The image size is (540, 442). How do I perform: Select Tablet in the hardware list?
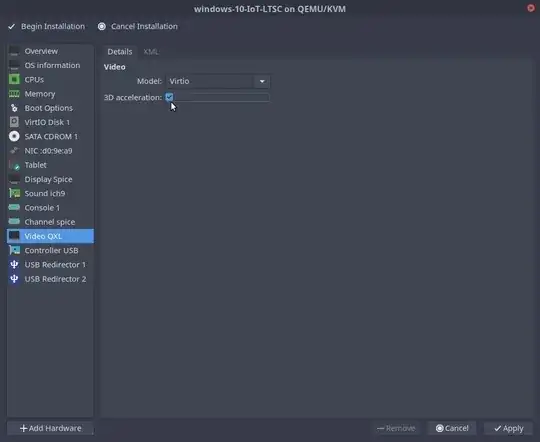pyautogui.click(x=50, y=165)
